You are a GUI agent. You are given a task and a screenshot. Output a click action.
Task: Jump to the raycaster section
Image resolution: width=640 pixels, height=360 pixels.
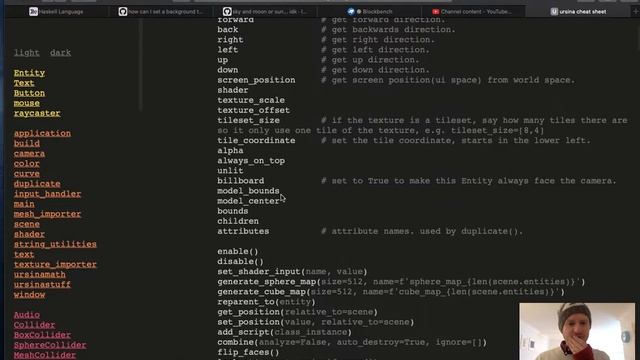37,113
